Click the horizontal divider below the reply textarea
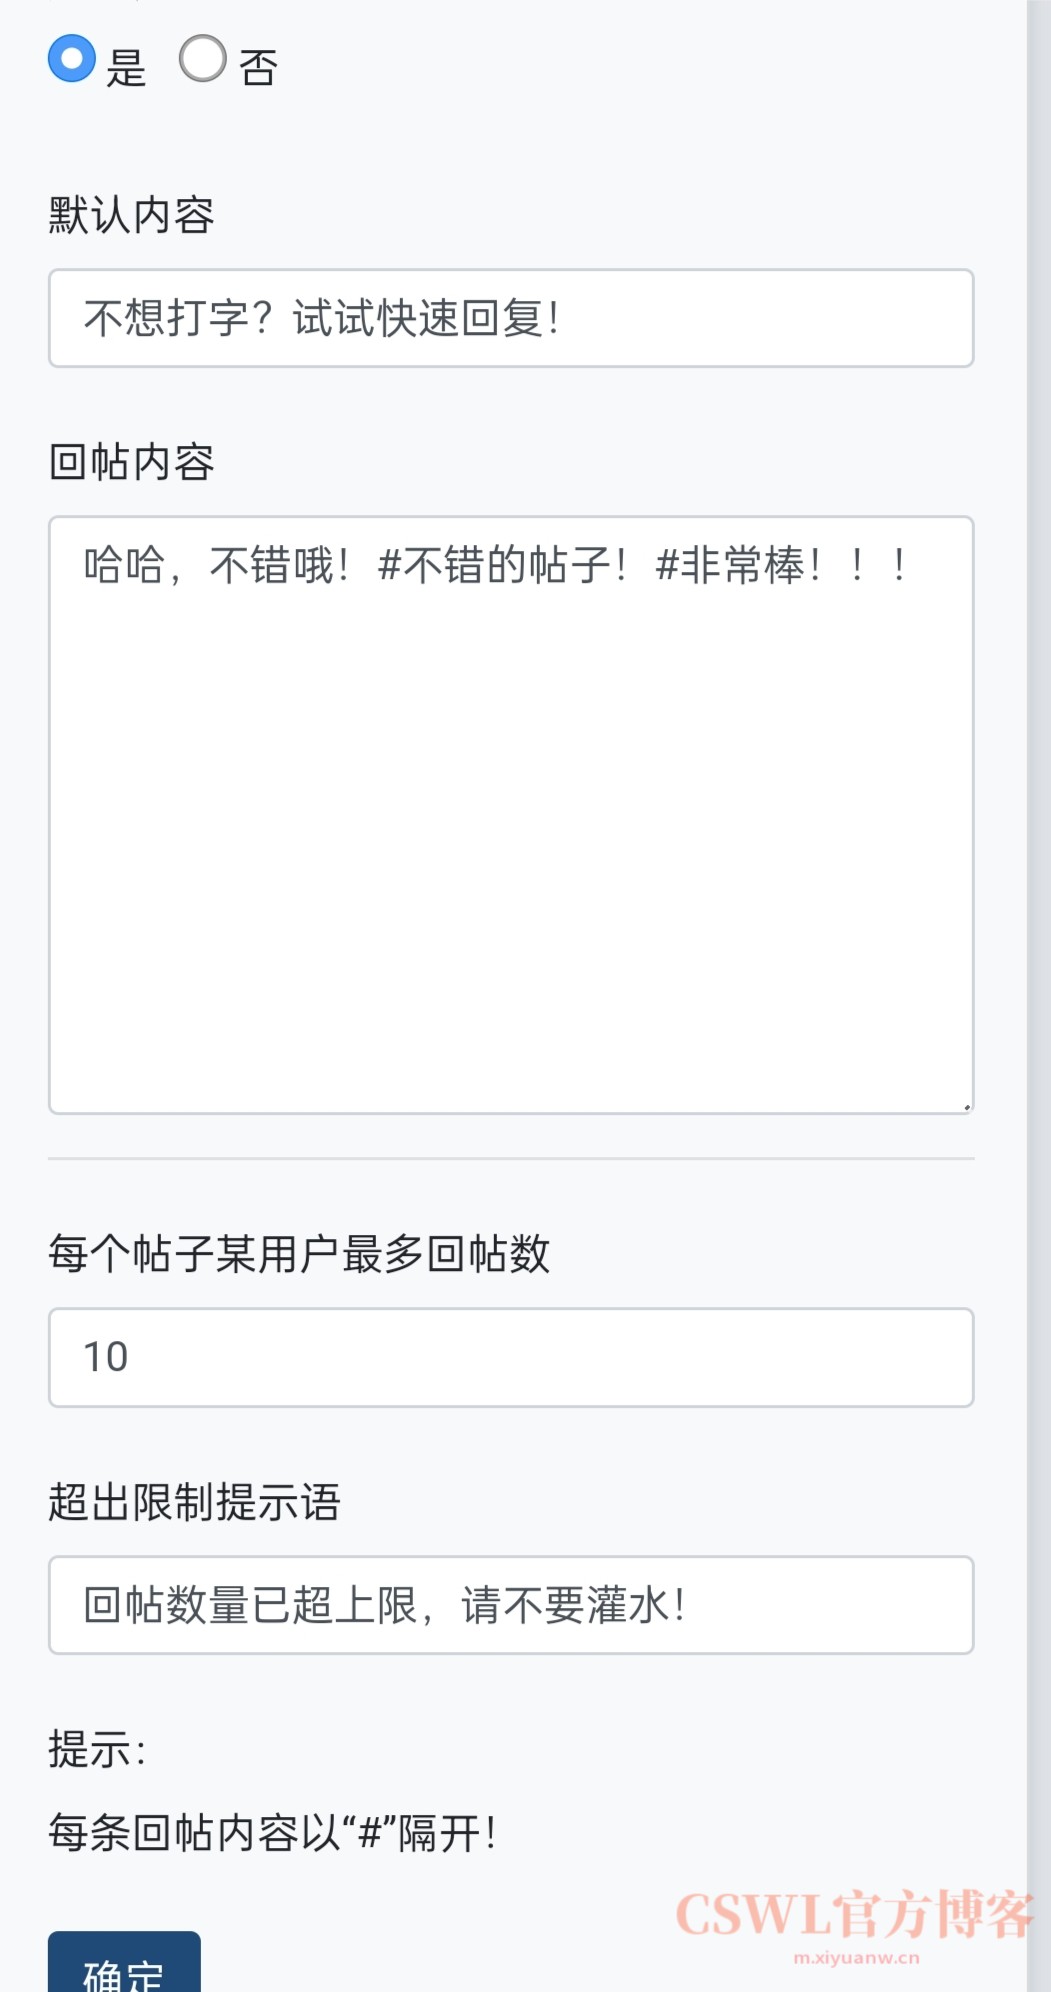Viewport: 1051px width, 1992px height. point(511,1159)
